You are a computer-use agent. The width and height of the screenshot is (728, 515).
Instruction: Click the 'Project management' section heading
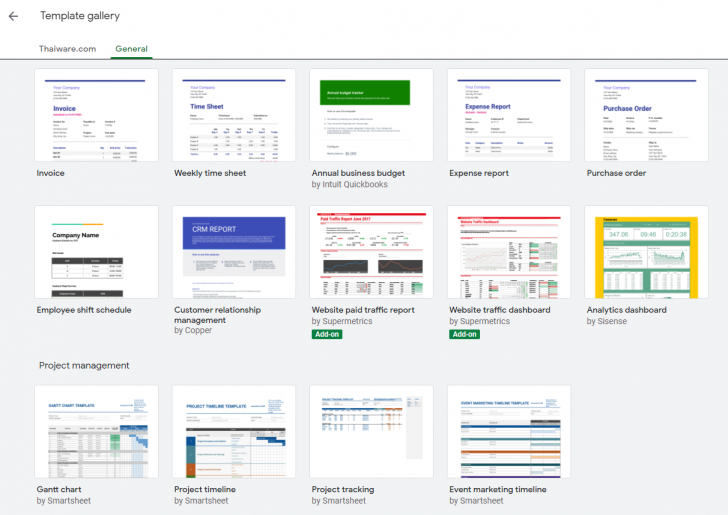point(84,365)
